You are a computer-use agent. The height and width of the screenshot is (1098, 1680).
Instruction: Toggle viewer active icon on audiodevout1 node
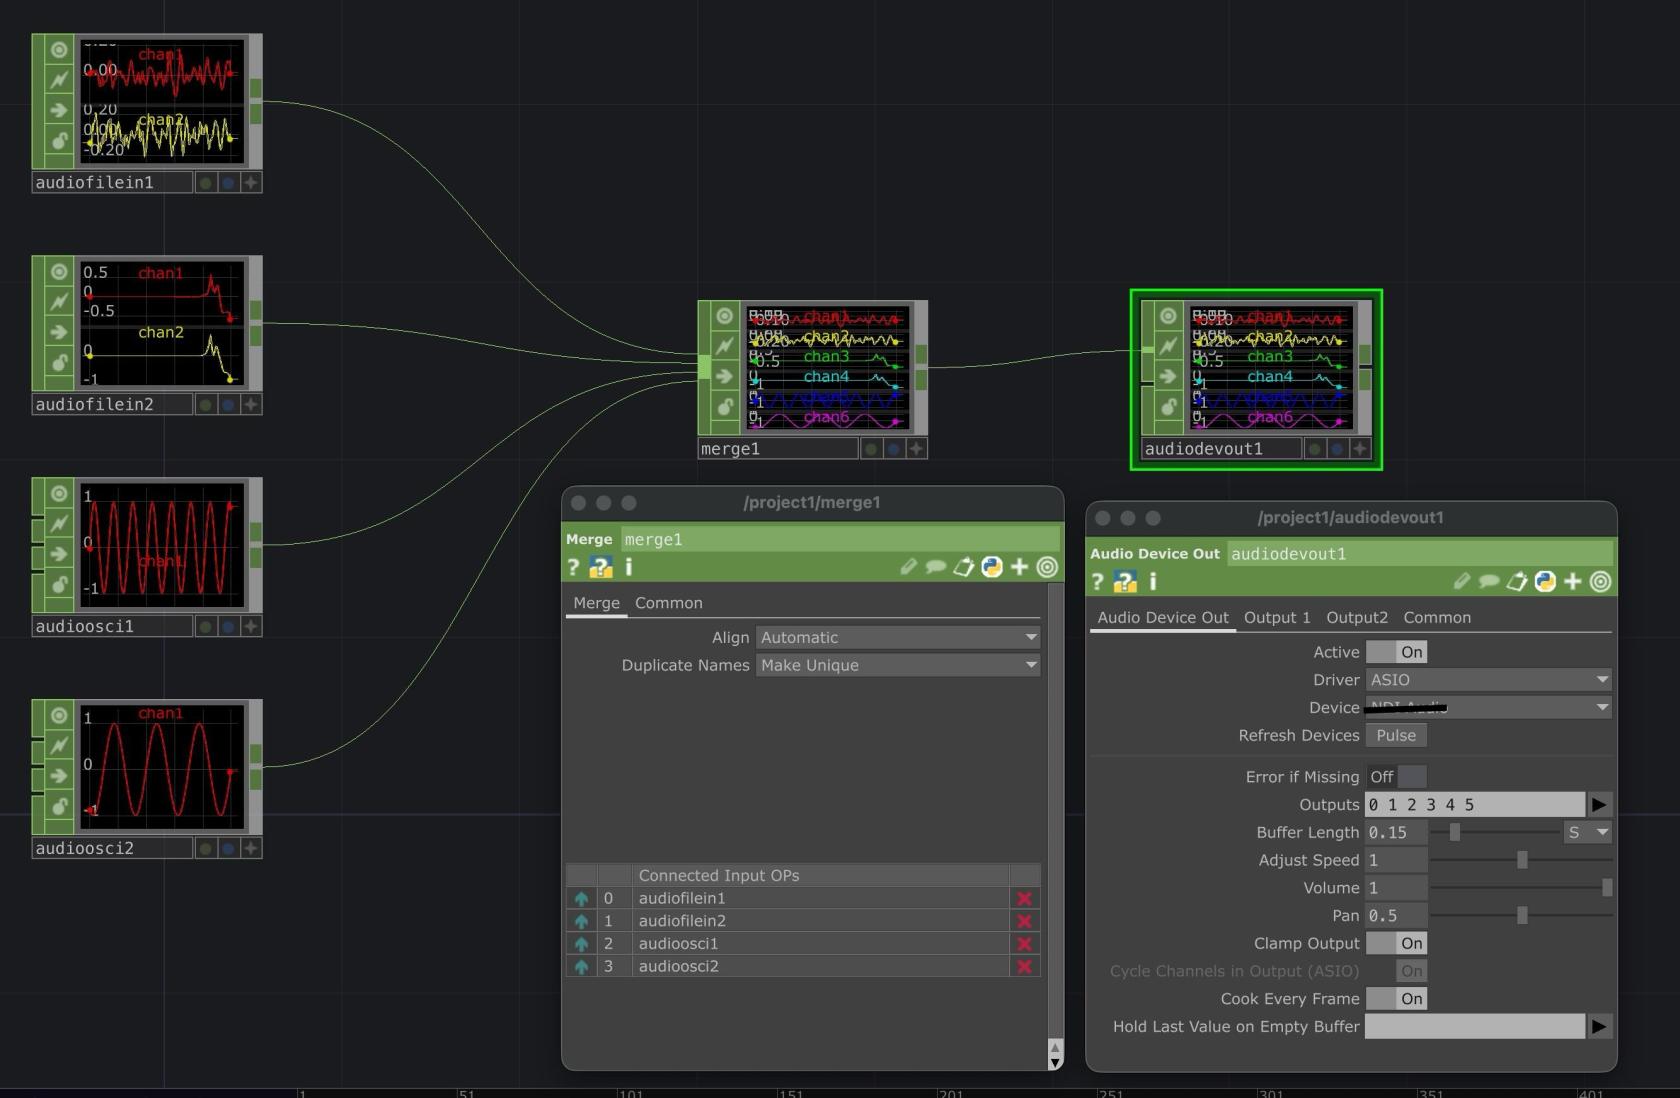[1168, 316]
